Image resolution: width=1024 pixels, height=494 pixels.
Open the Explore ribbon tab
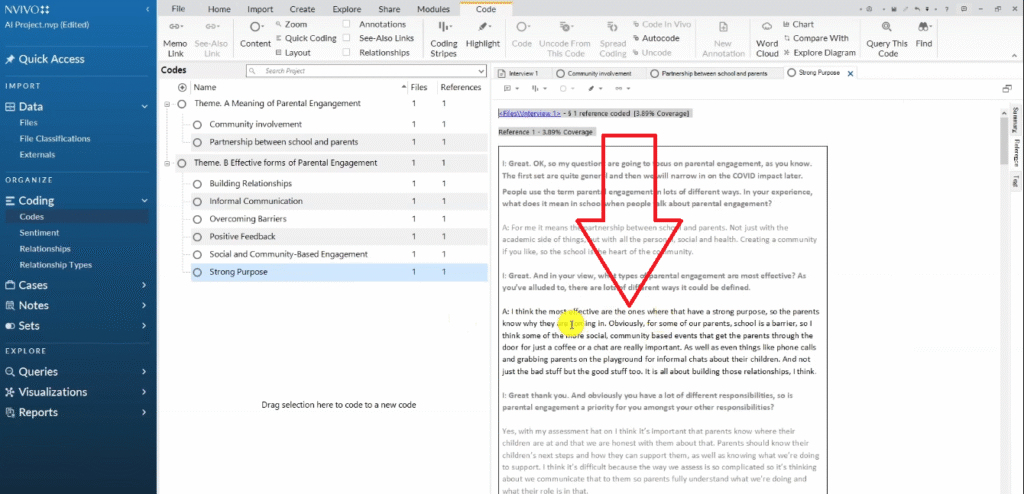(346, 8)
